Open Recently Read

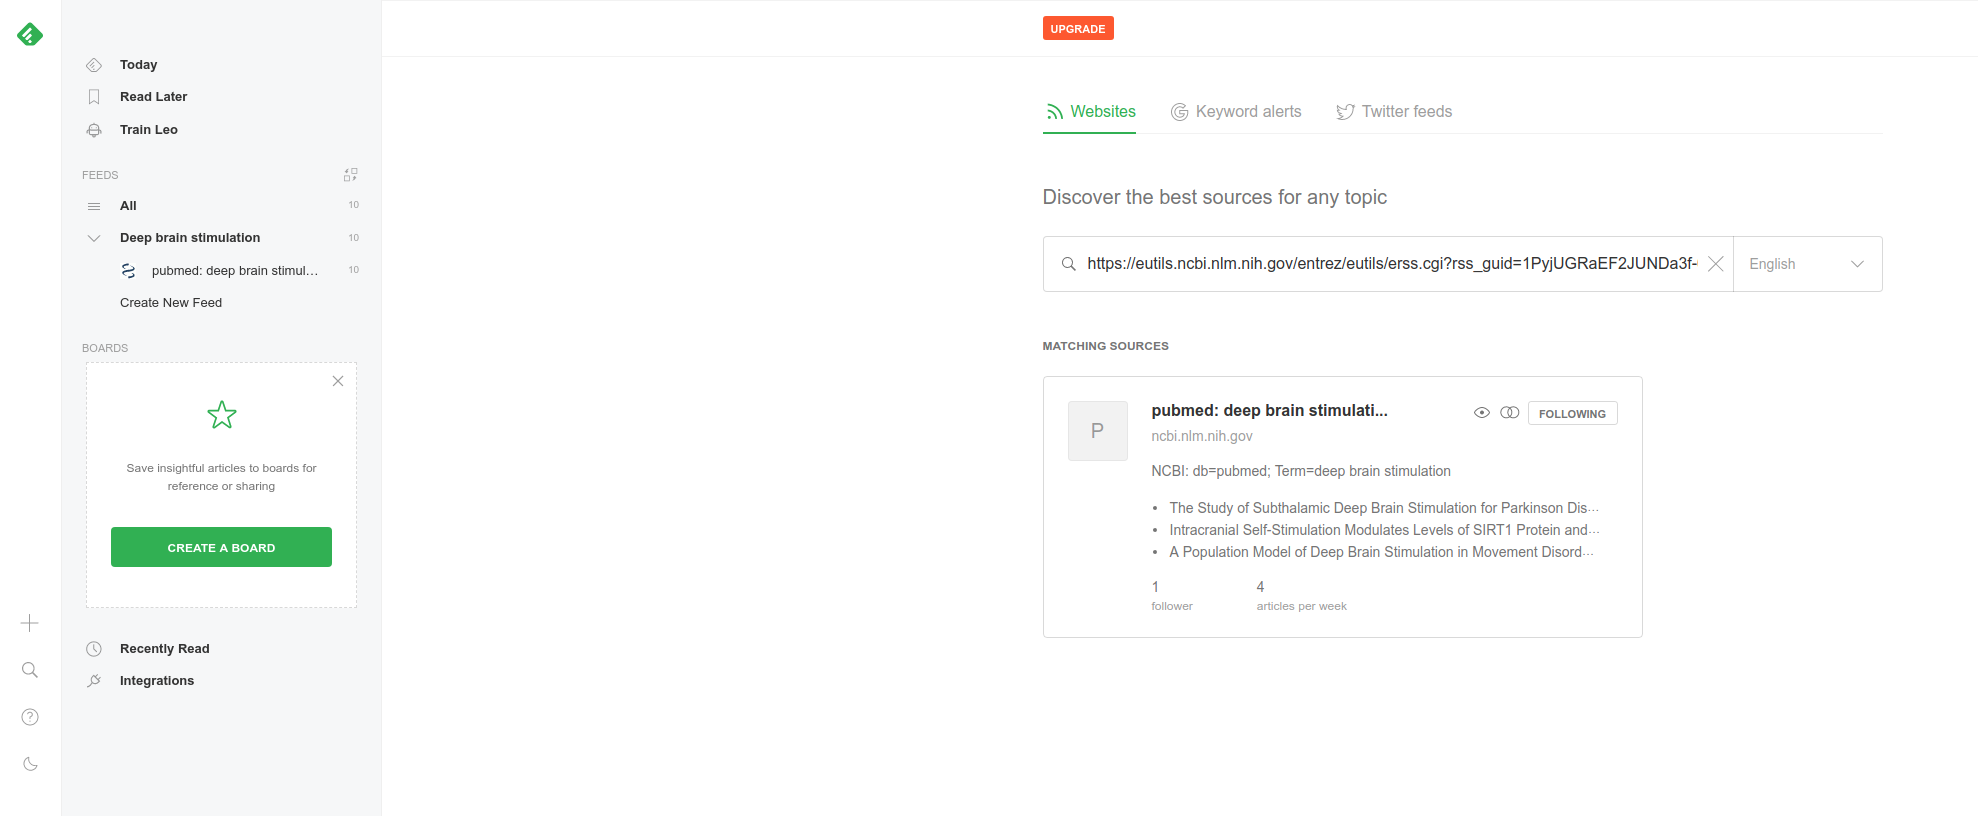pyautogui.click(x=164, y=649)
